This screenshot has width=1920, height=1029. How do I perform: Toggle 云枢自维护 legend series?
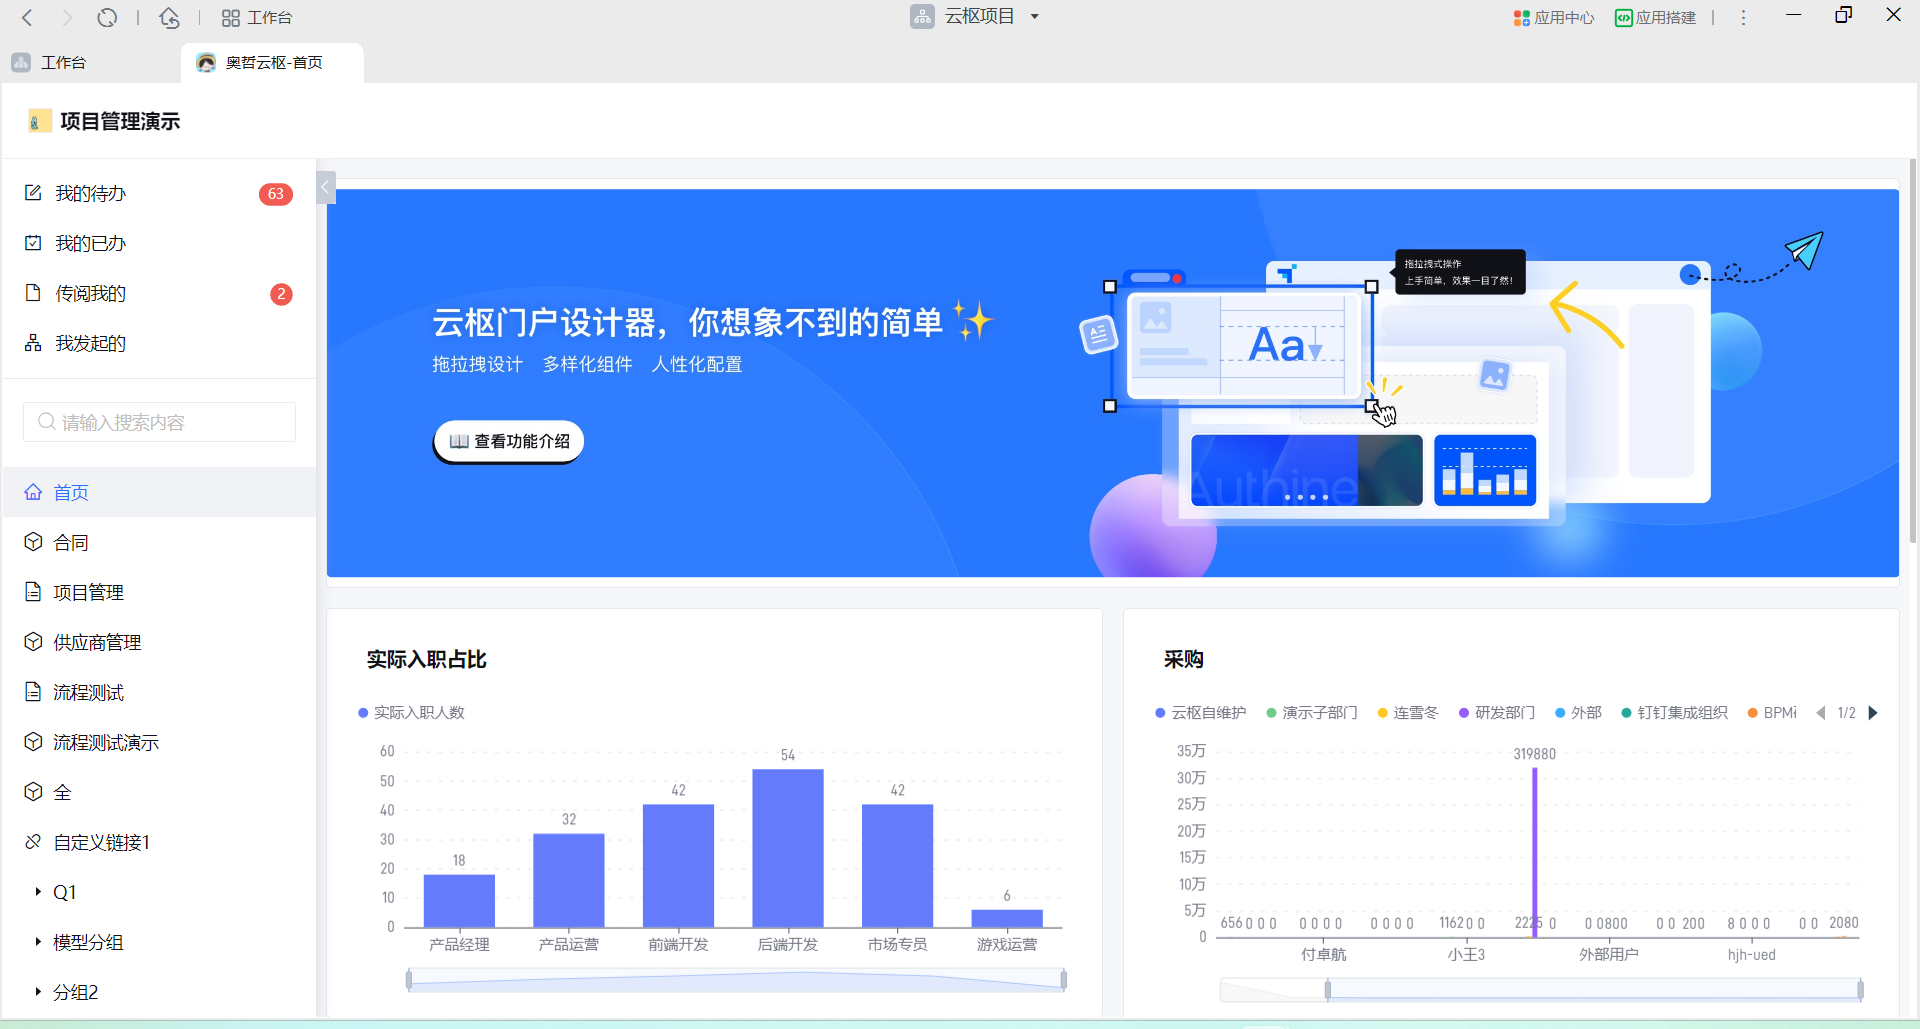pos(1200,713)
